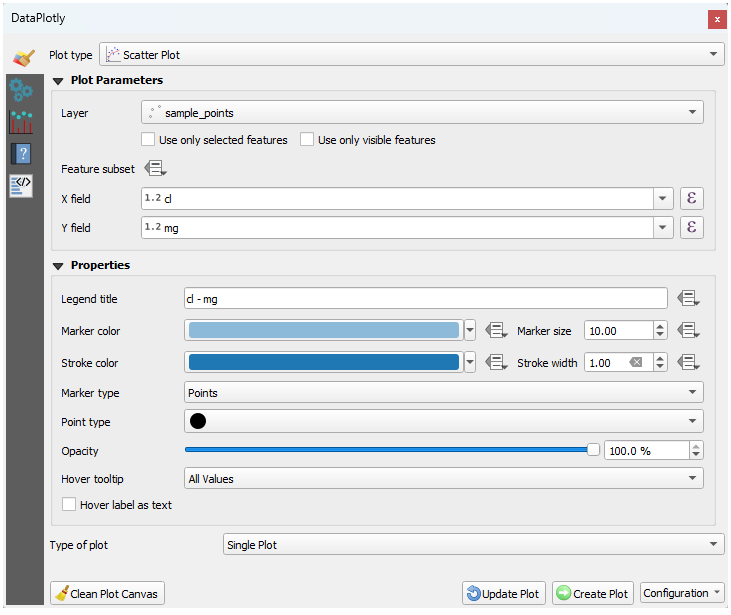This screenshot has width=731, height=615.
Task: Click the Clean Plot Canvas button
Action: tap(107, 593)
